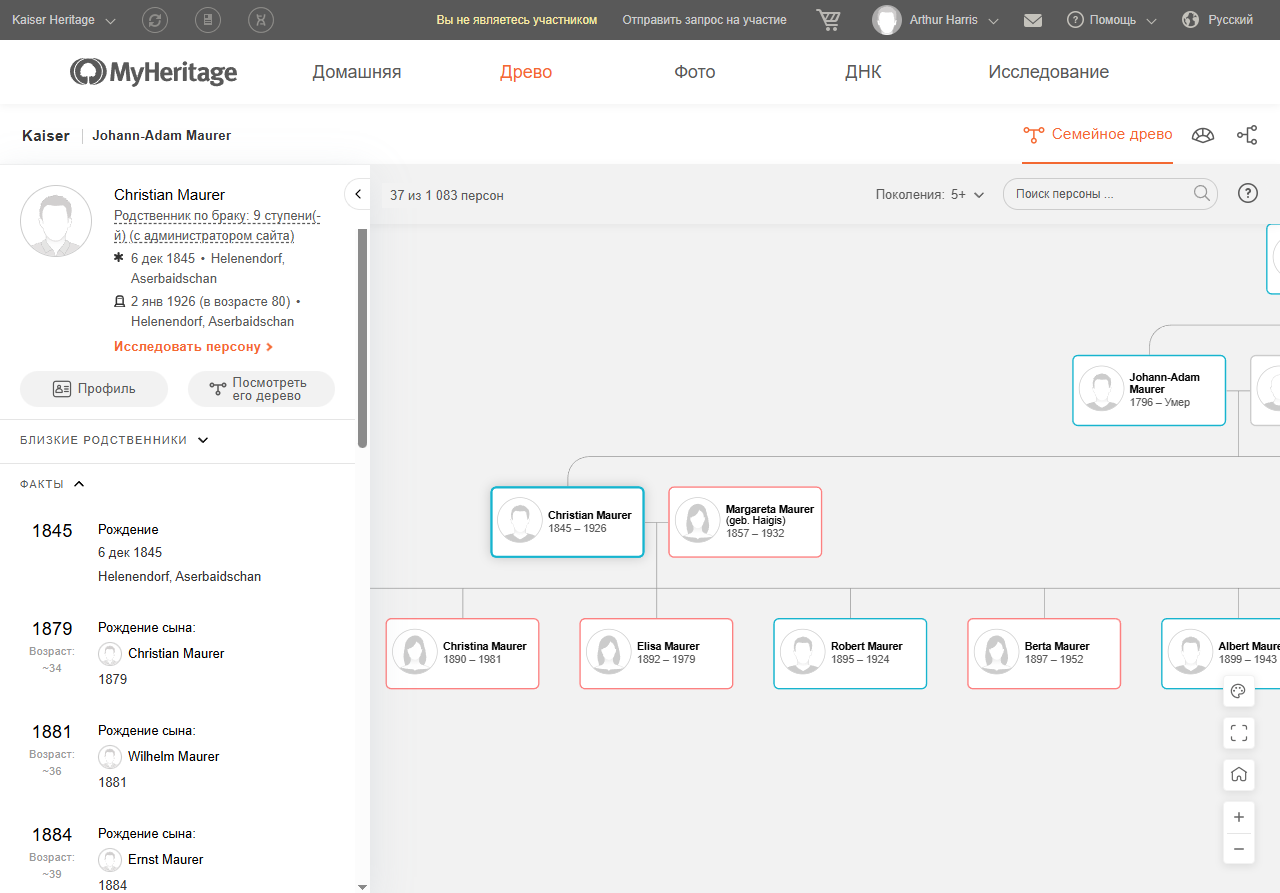Click the refresh circular icon in top bar
The width and height of the screenshot is (1280, 893).
click(155, 20)
